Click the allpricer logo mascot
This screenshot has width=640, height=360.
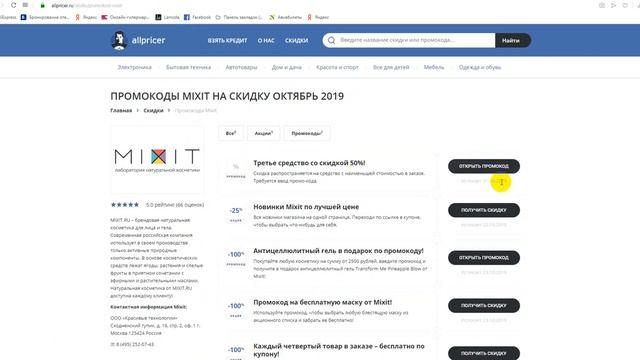(119, 40)
